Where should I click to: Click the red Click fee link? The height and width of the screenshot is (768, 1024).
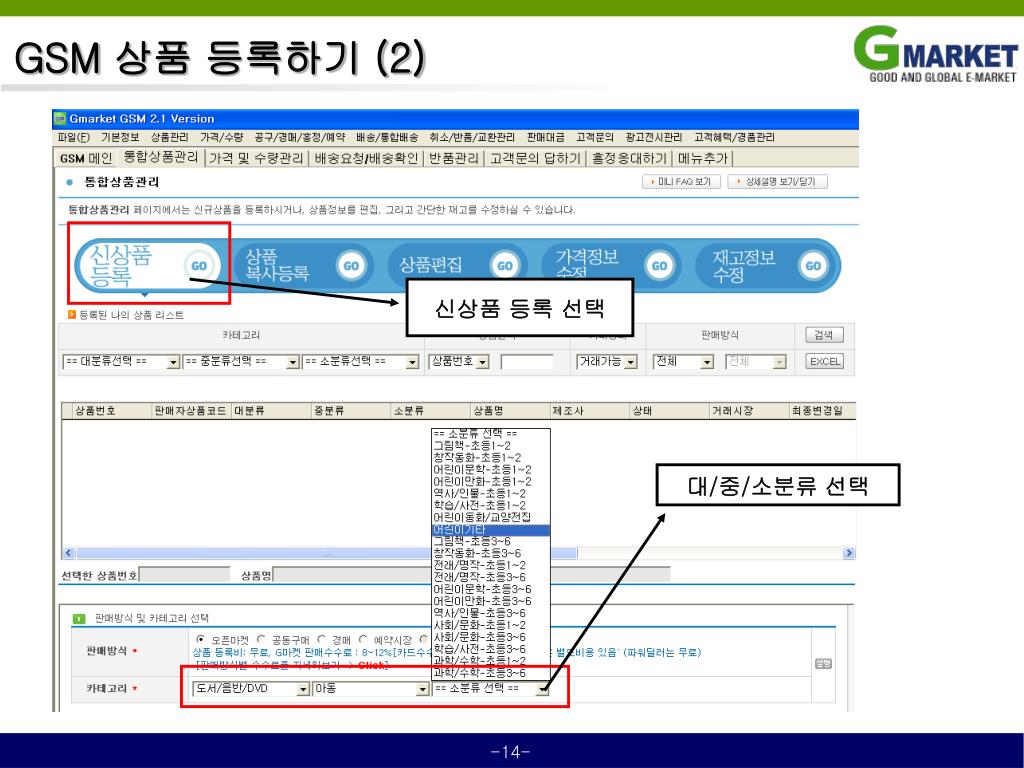click(372, 665)
